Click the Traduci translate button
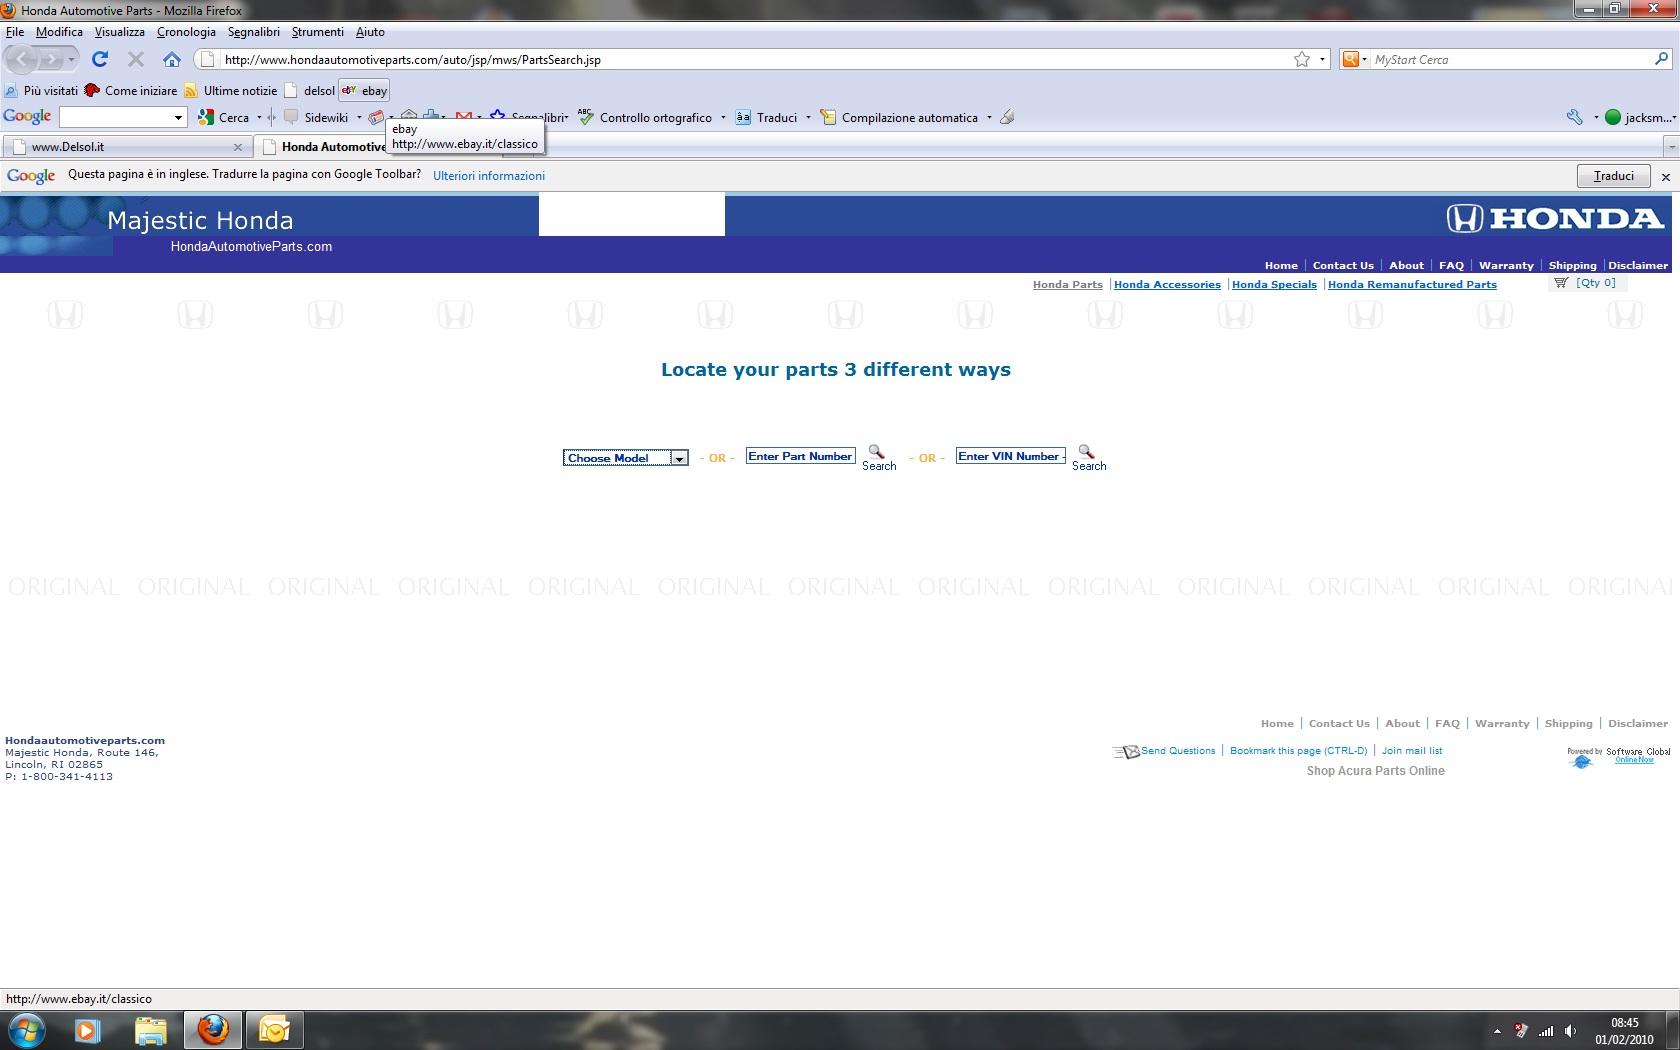The image size is (1680, 1050). point(1613,176)
